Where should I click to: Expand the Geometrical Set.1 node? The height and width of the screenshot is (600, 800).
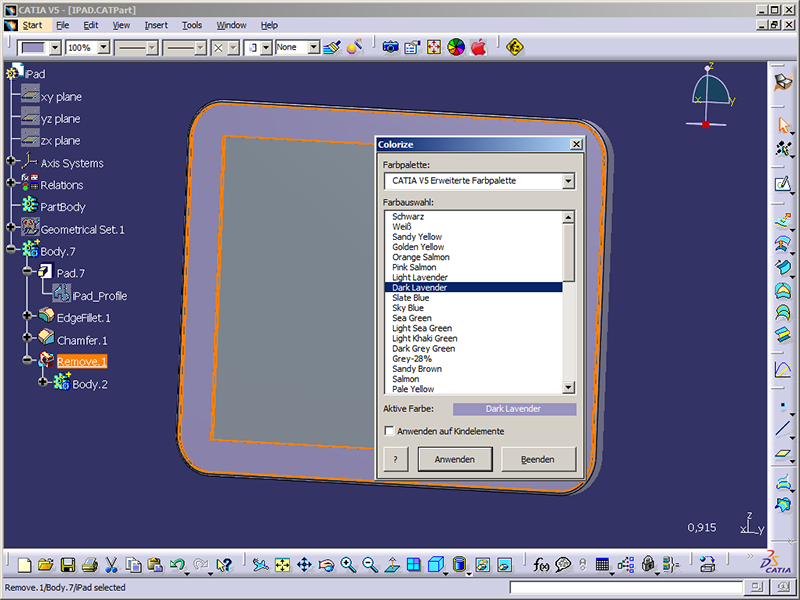[11, 227]
